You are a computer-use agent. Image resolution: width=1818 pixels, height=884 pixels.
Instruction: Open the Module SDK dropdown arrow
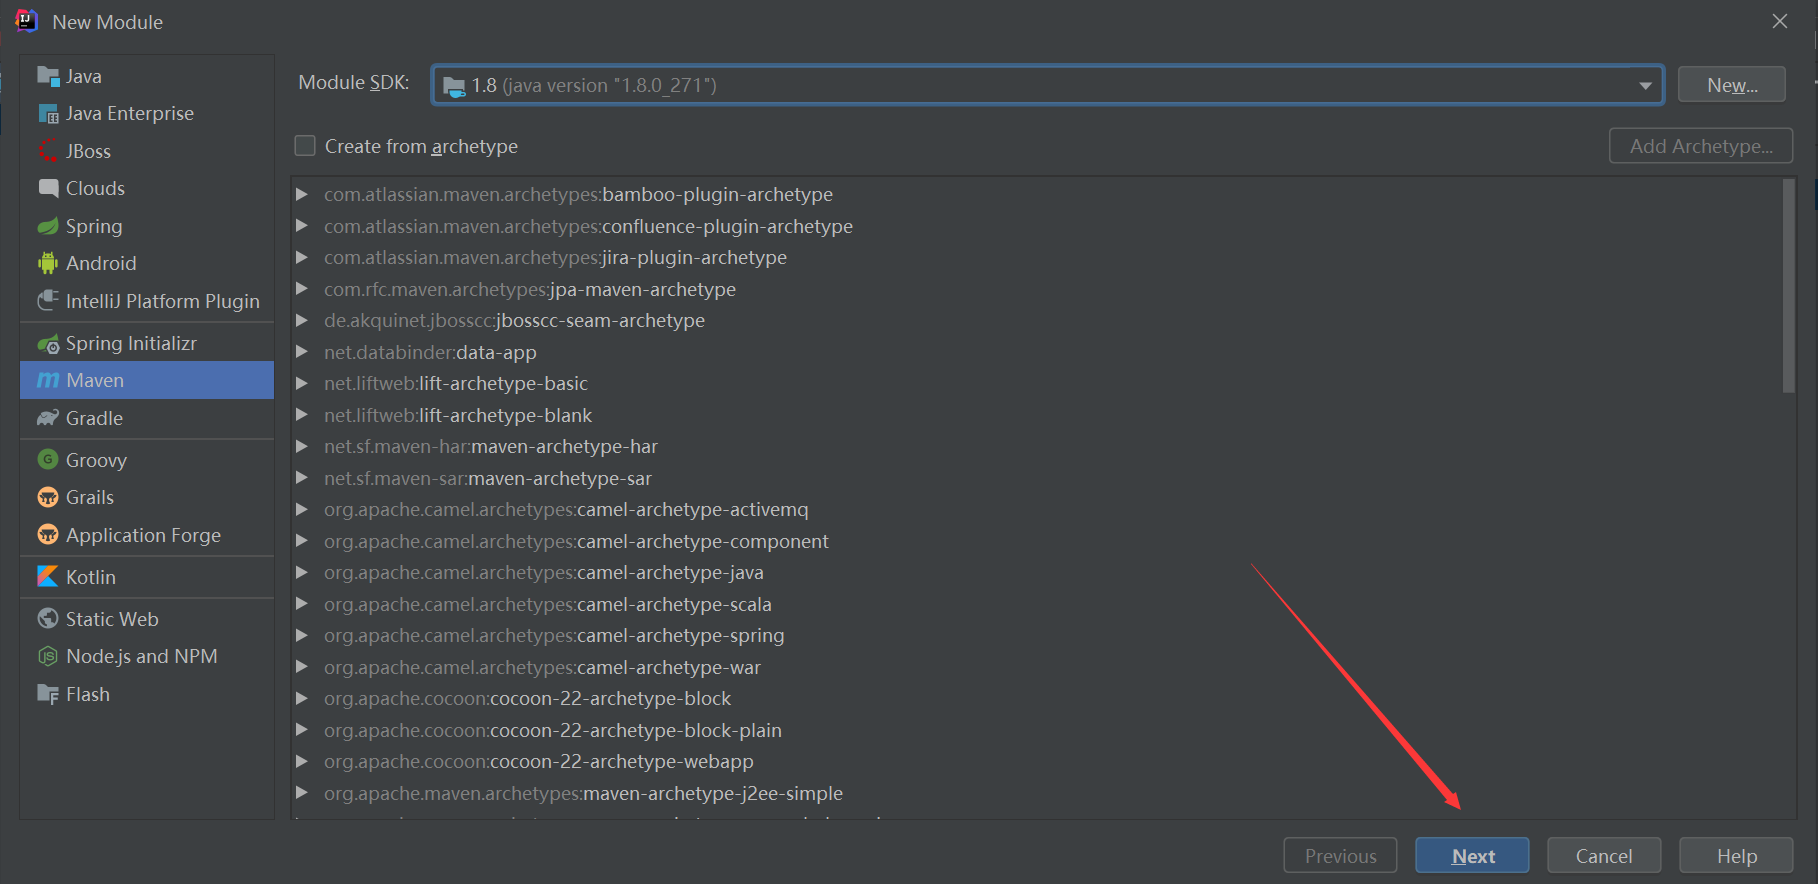coord(1645,86)
